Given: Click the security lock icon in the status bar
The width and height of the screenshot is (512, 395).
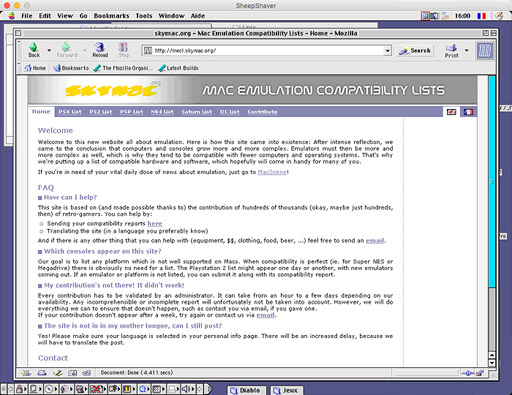Looking at the screenshot, I should click(480, 373).
